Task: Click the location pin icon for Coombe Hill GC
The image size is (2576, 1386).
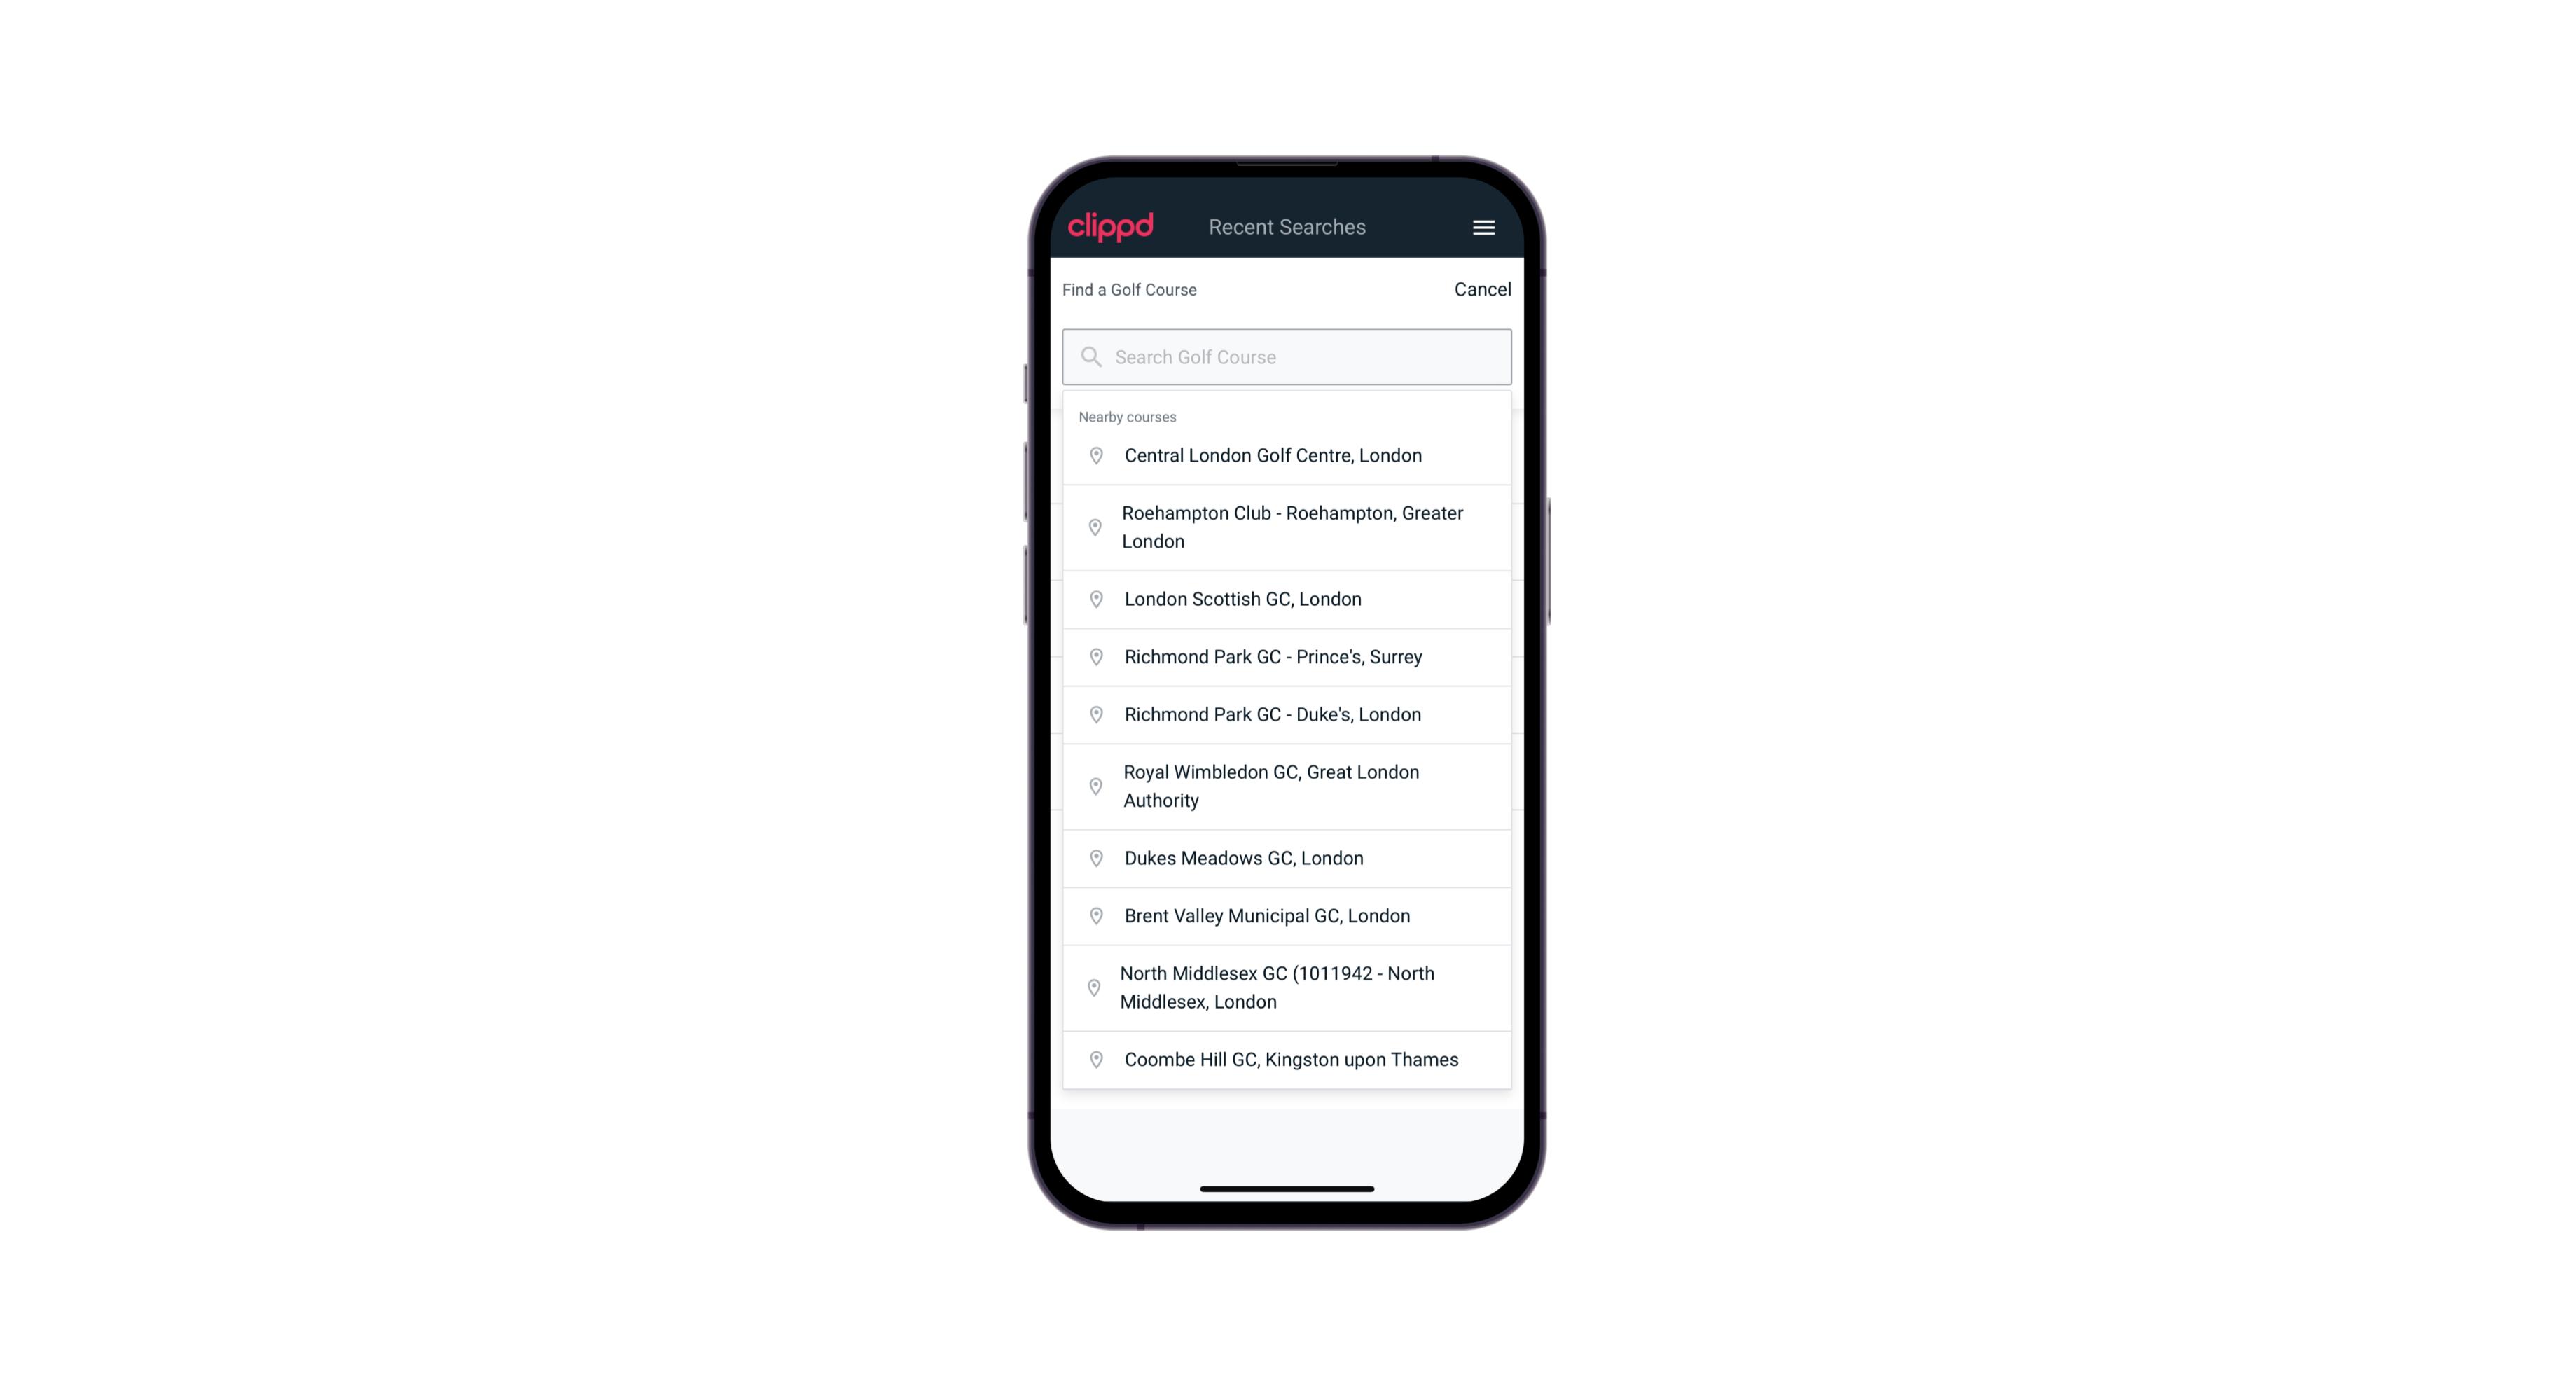Action: (1093, 1060)
